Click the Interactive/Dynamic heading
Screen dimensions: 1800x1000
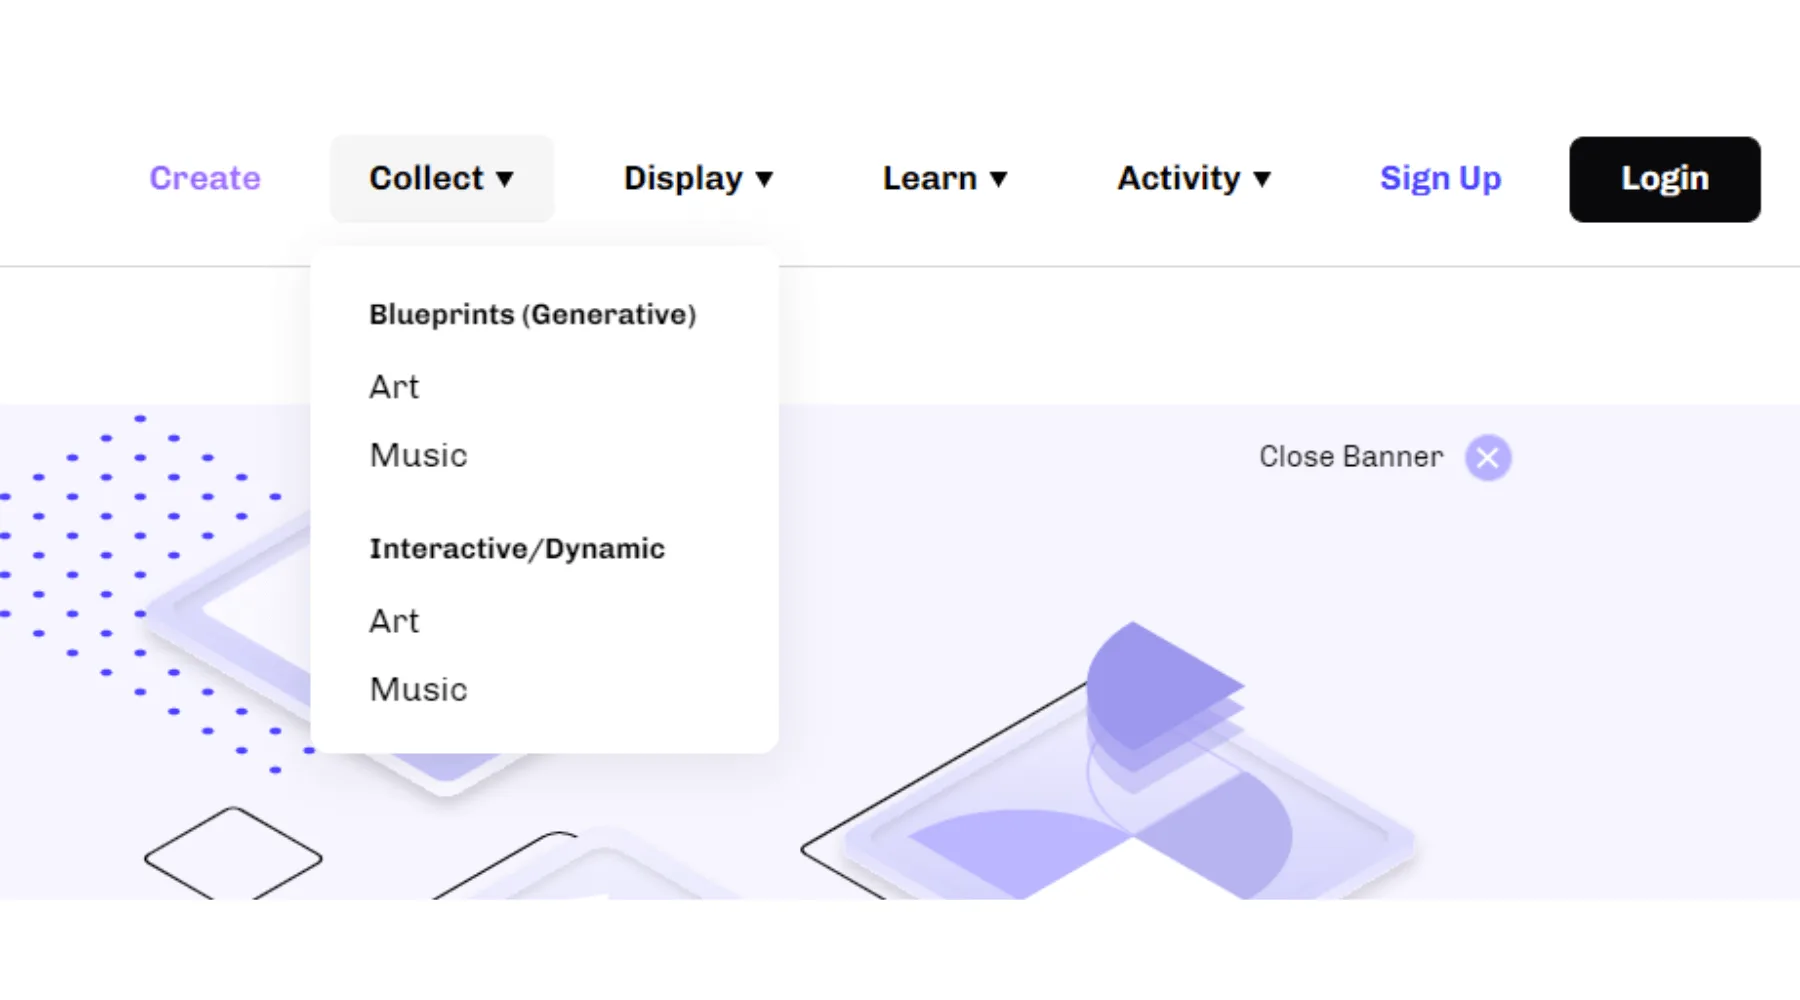(x=517, y=549)
